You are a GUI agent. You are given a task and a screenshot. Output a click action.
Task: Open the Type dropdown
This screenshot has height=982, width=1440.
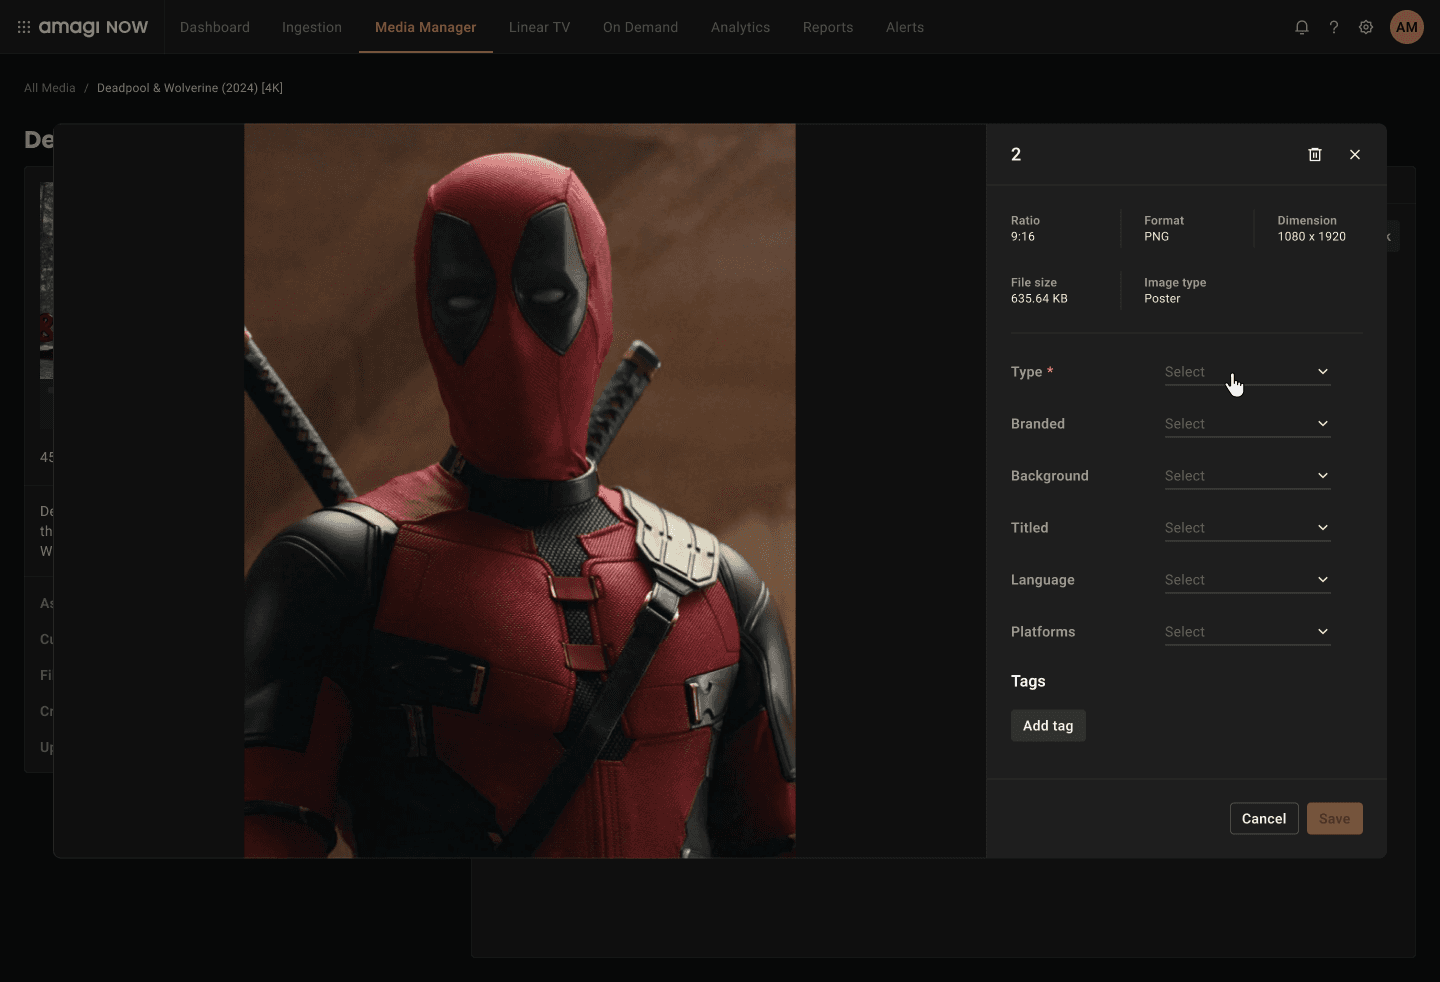tap(1247, 372)
